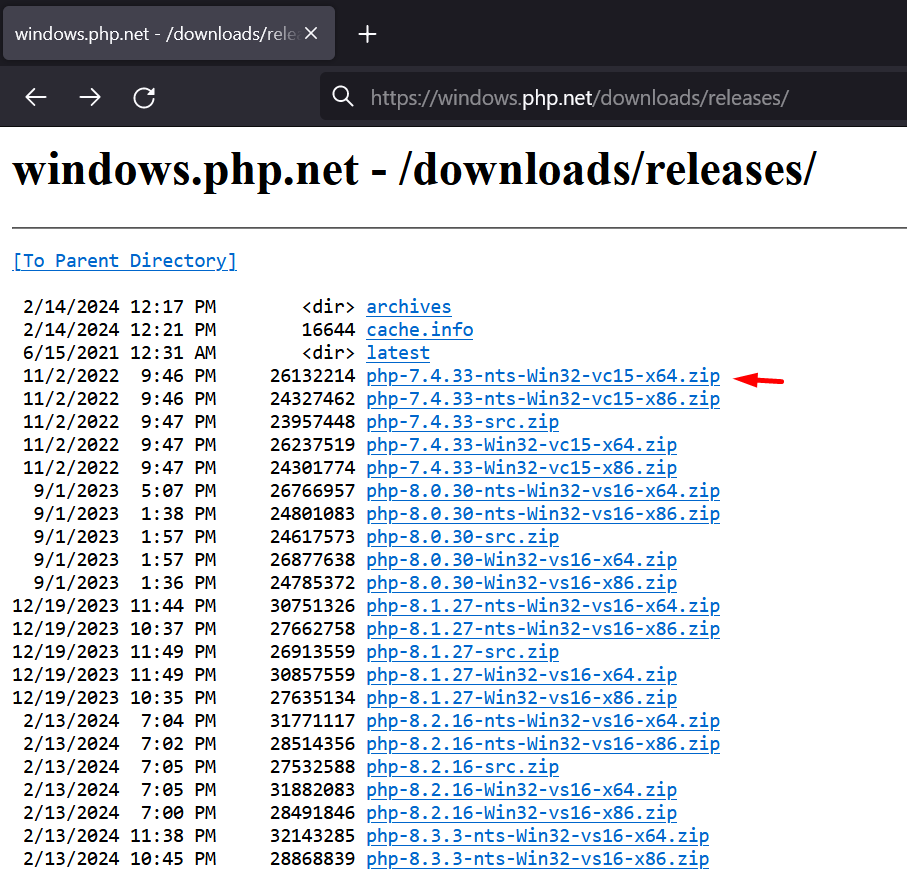
Task: Open the To Parent Directory link
Action: (x=124, y=261)
